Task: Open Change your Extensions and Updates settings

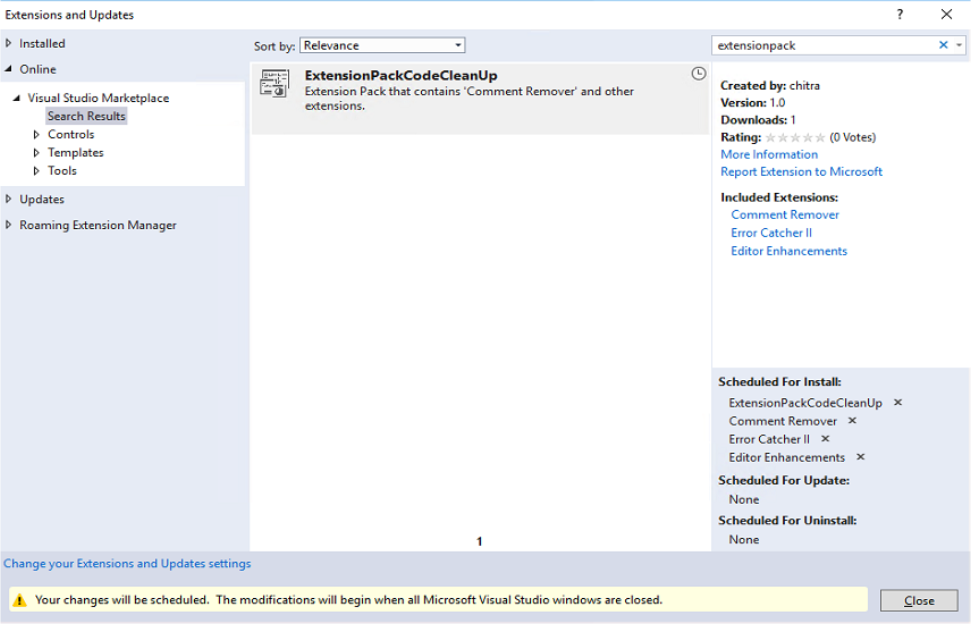Action: pos(128,563)
